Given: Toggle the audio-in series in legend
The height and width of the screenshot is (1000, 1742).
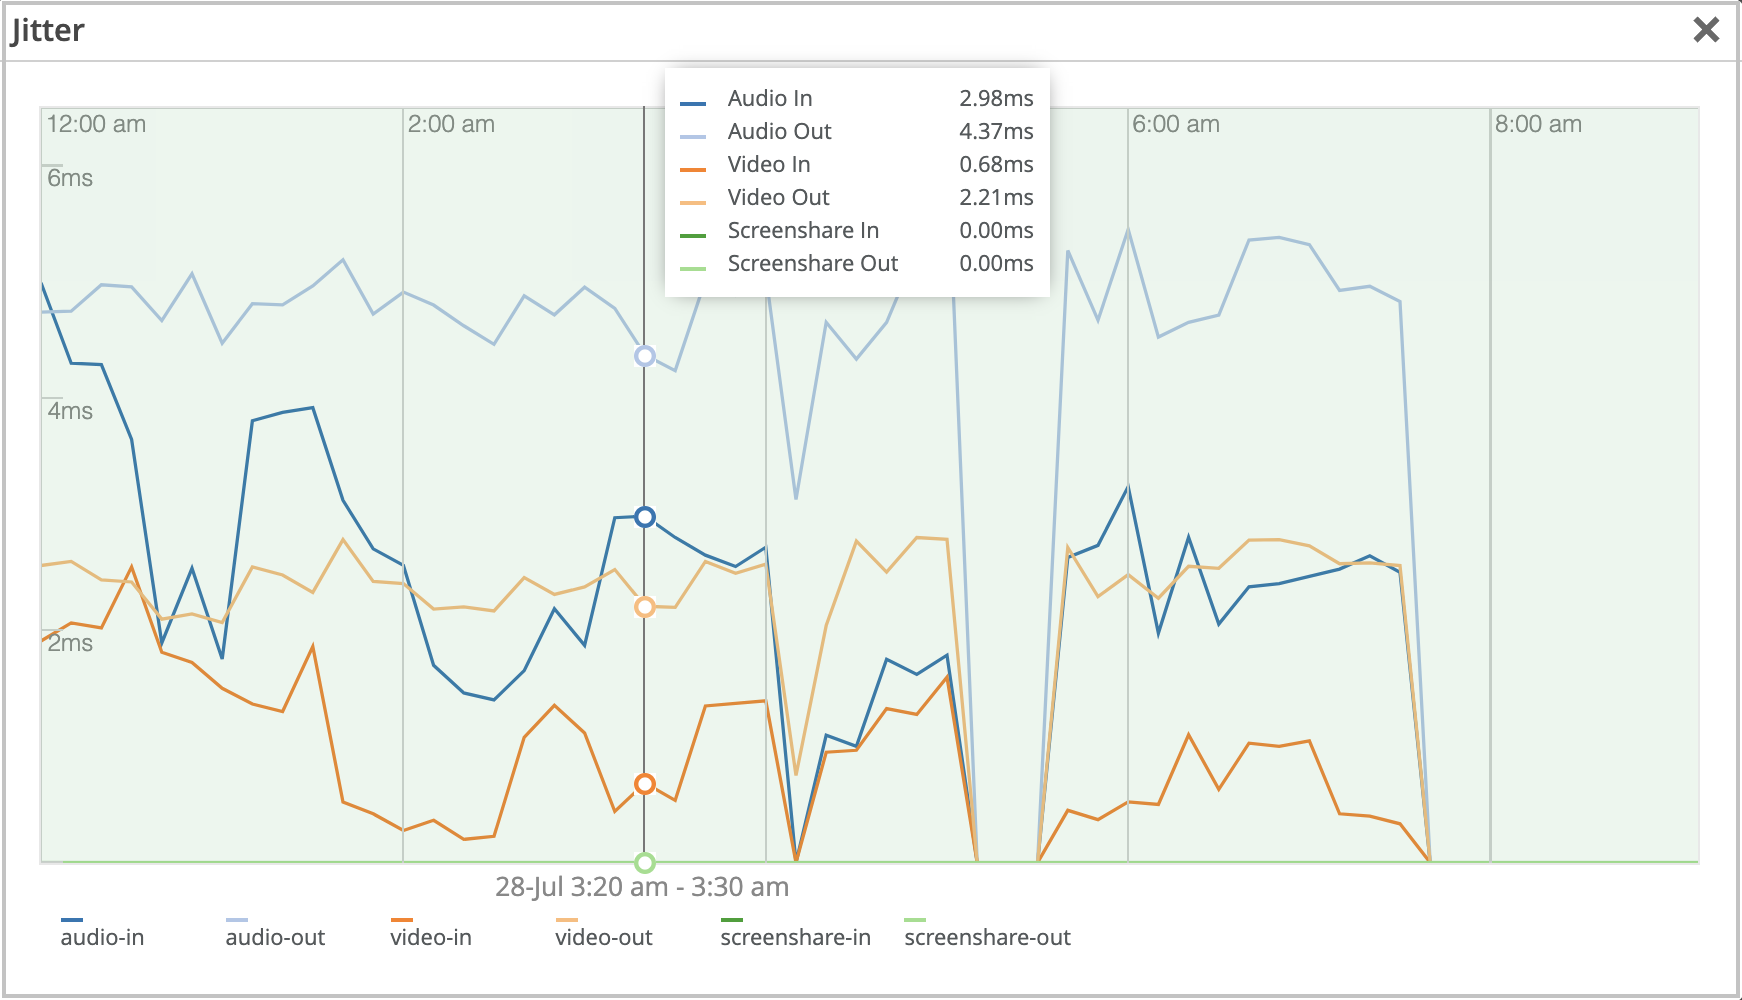Looking at the screenshot, I should (102, 937).
